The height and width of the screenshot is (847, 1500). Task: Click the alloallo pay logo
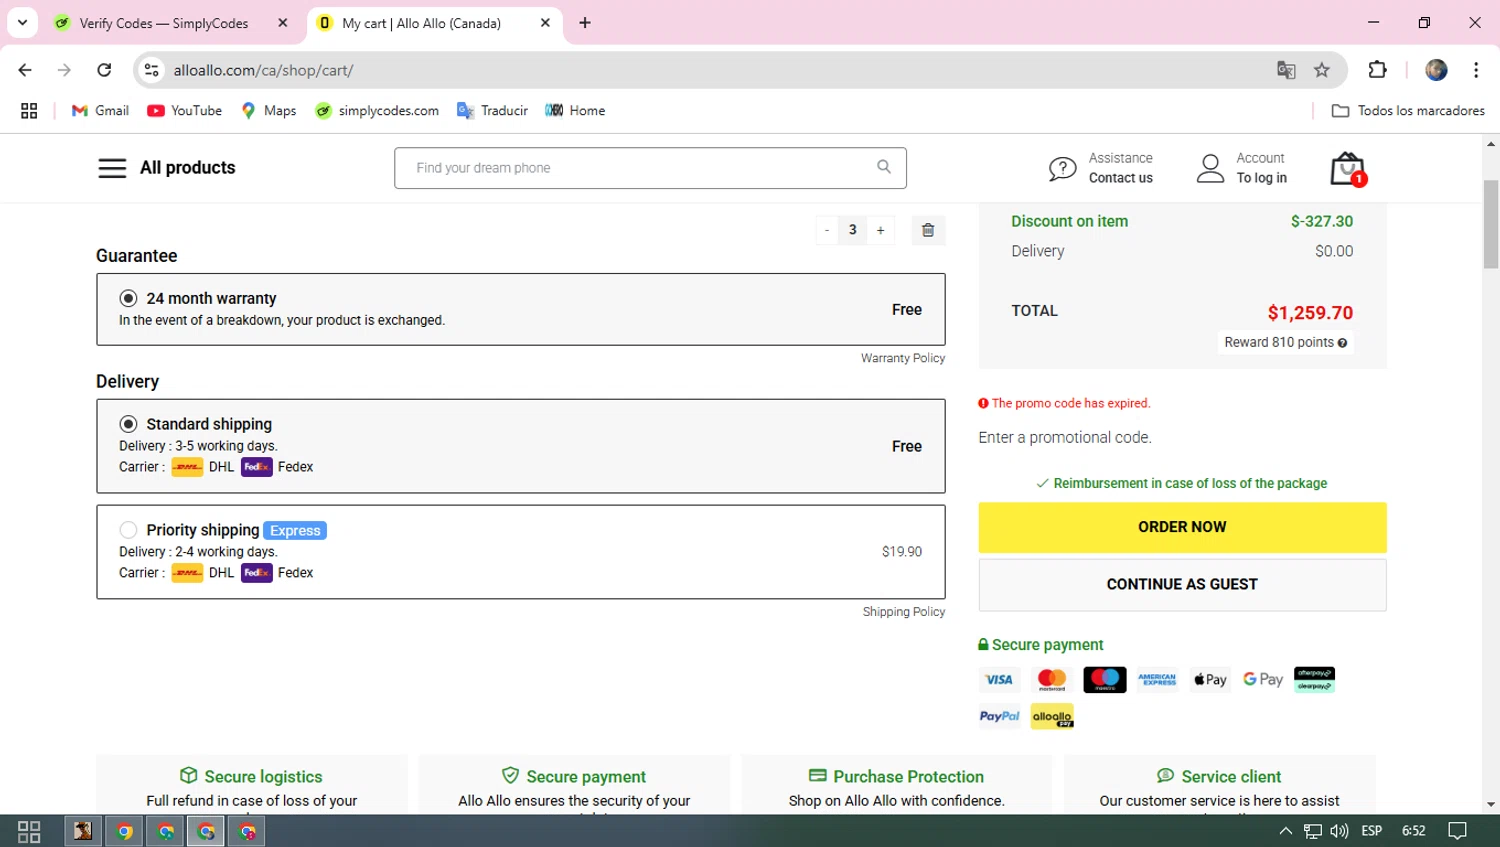coord(1052,716)
